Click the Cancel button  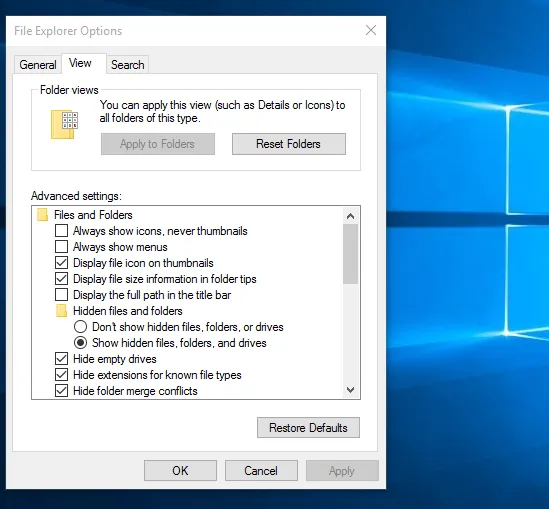pyautogui.click(x=261, y=470)
